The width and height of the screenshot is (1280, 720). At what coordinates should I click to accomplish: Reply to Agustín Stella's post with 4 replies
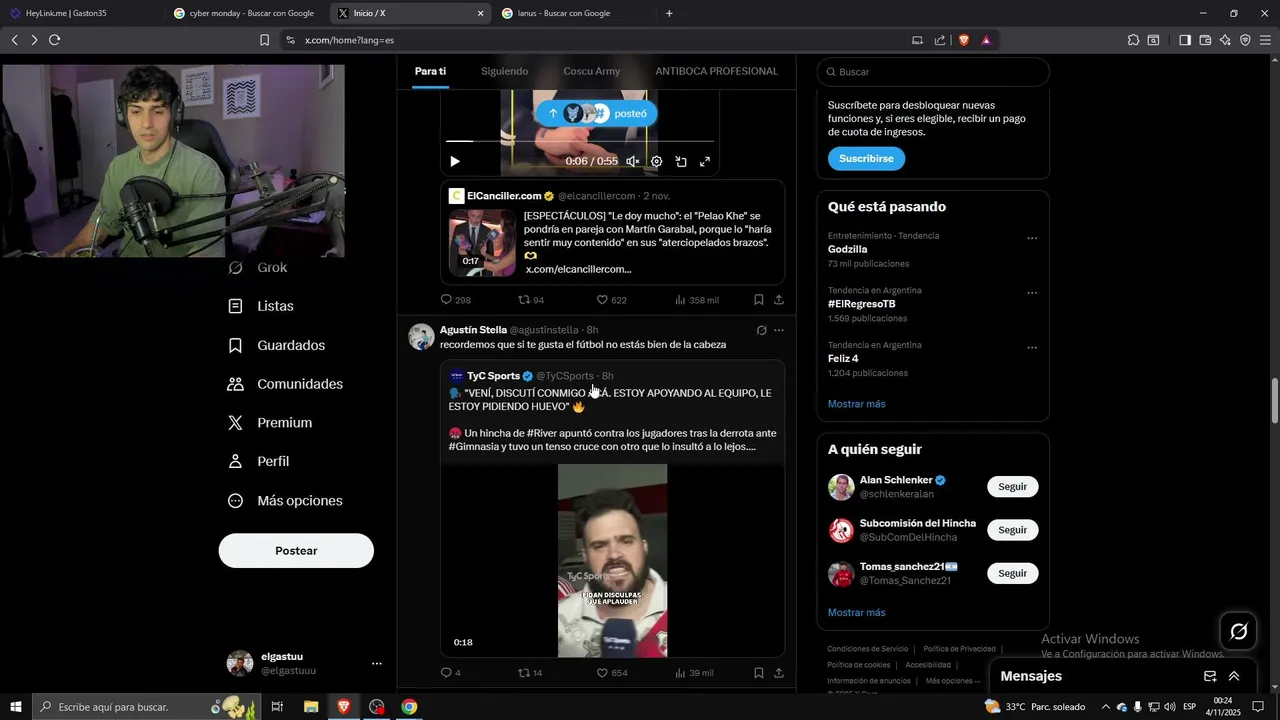pyautogui.click(x=451, y=673)
